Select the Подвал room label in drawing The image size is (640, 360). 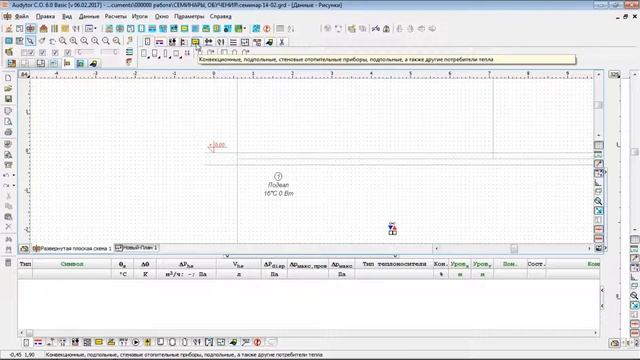tap(278, 185)
